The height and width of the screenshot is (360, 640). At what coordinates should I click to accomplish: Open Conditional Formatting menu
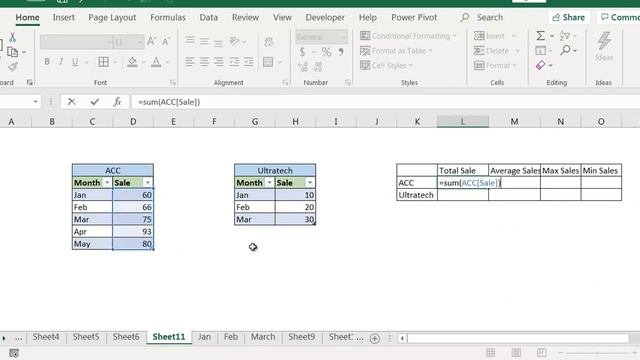click(x=408, y=36)
